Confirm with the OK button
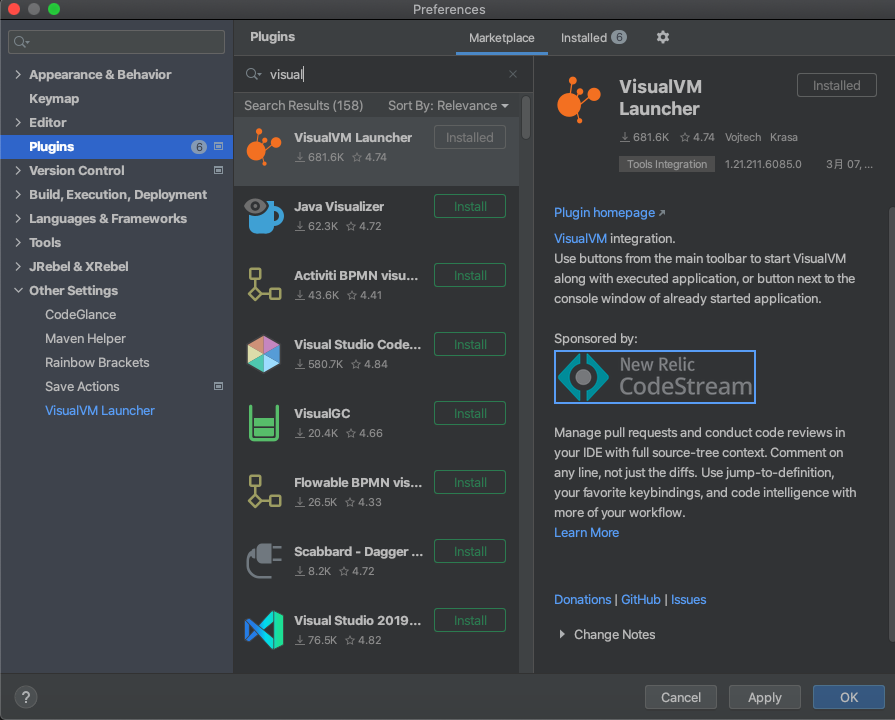 (849, 697)
